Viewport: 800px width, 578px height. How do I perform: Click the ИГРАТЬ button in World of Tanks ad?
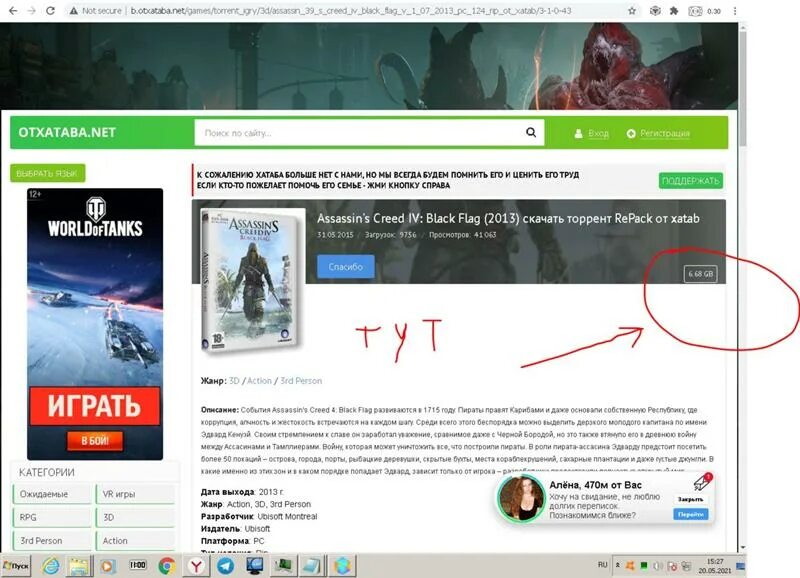point(94,406)
